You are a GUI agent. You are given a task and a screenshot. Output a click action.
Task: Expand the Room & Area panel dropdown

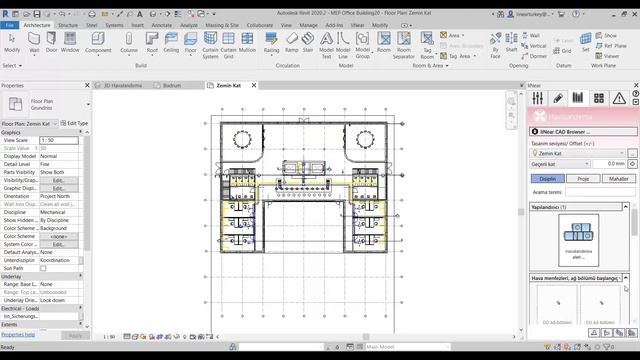click(430, 65)
